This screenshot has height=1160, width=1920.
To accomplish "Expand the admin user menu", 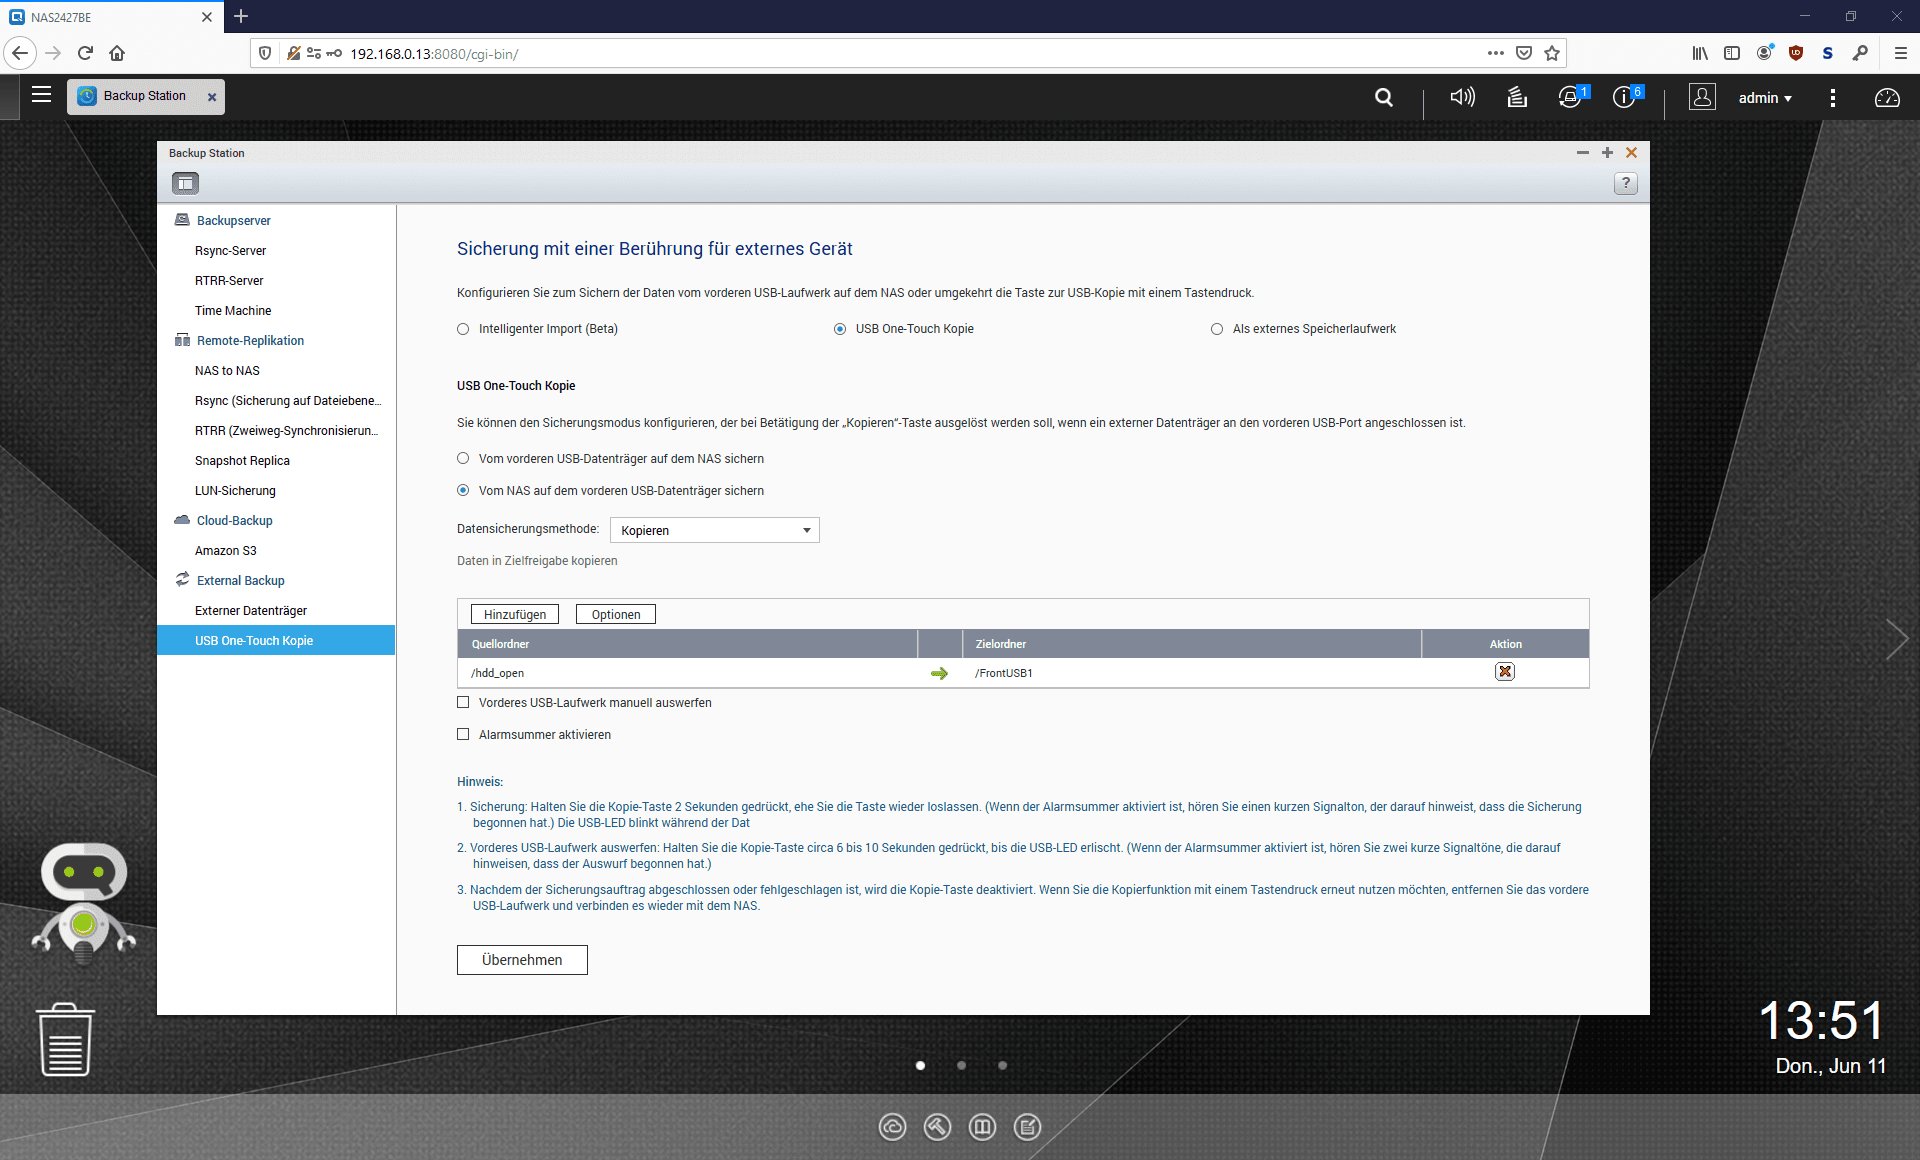I will coord(1765,97).
